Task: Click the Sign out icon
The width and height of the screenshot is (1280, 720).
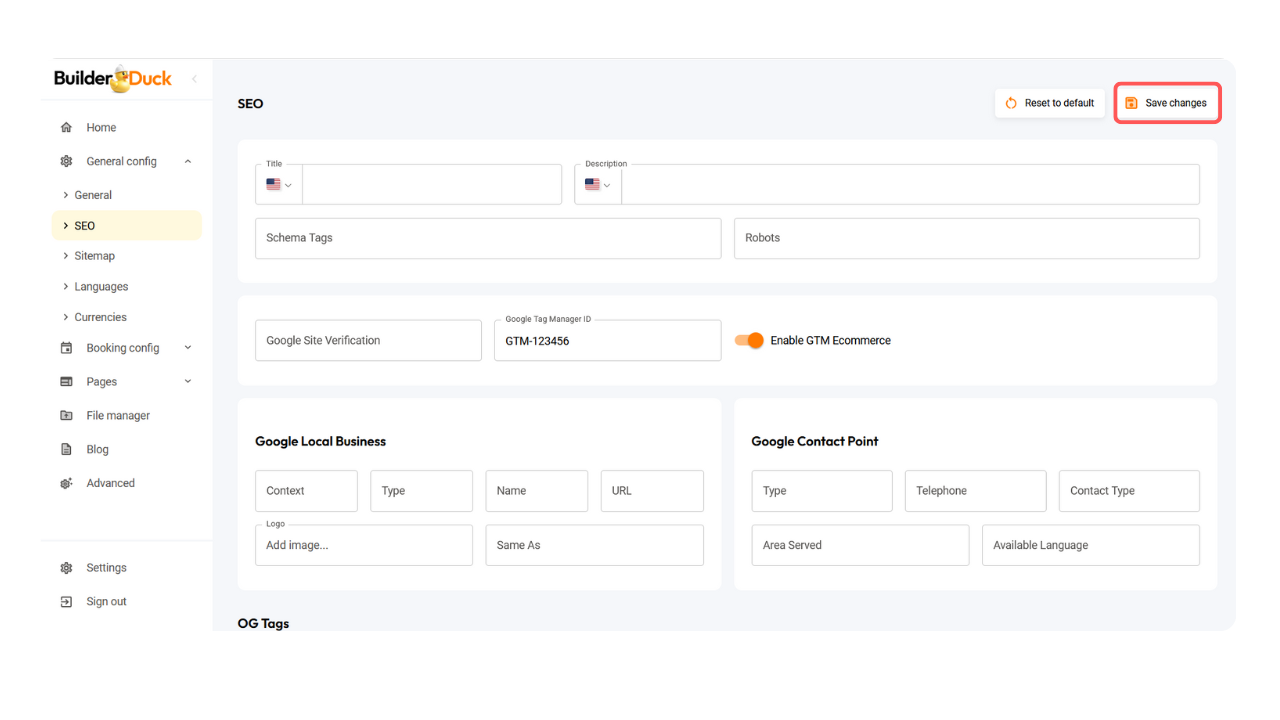Action: [66, 602]
